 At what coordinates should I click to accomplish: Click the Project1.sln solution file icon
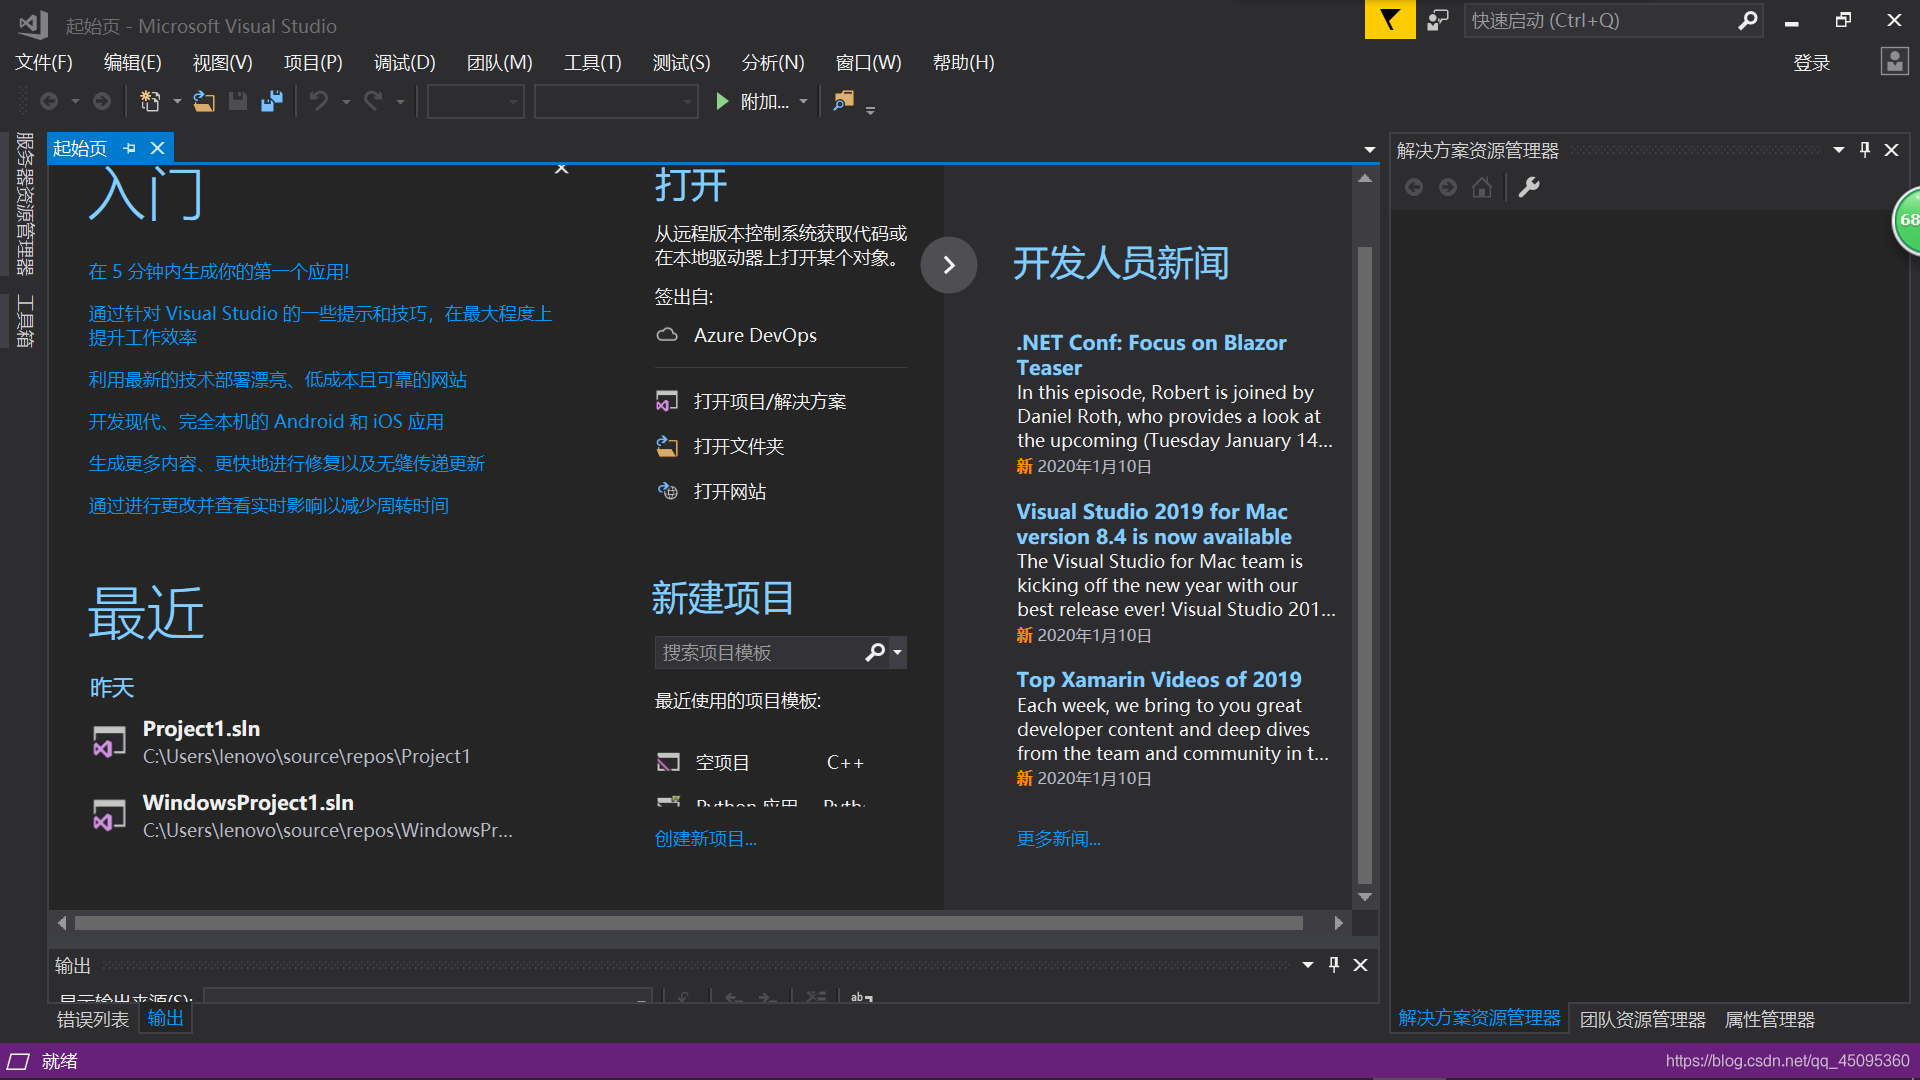[x=109, y=742]
